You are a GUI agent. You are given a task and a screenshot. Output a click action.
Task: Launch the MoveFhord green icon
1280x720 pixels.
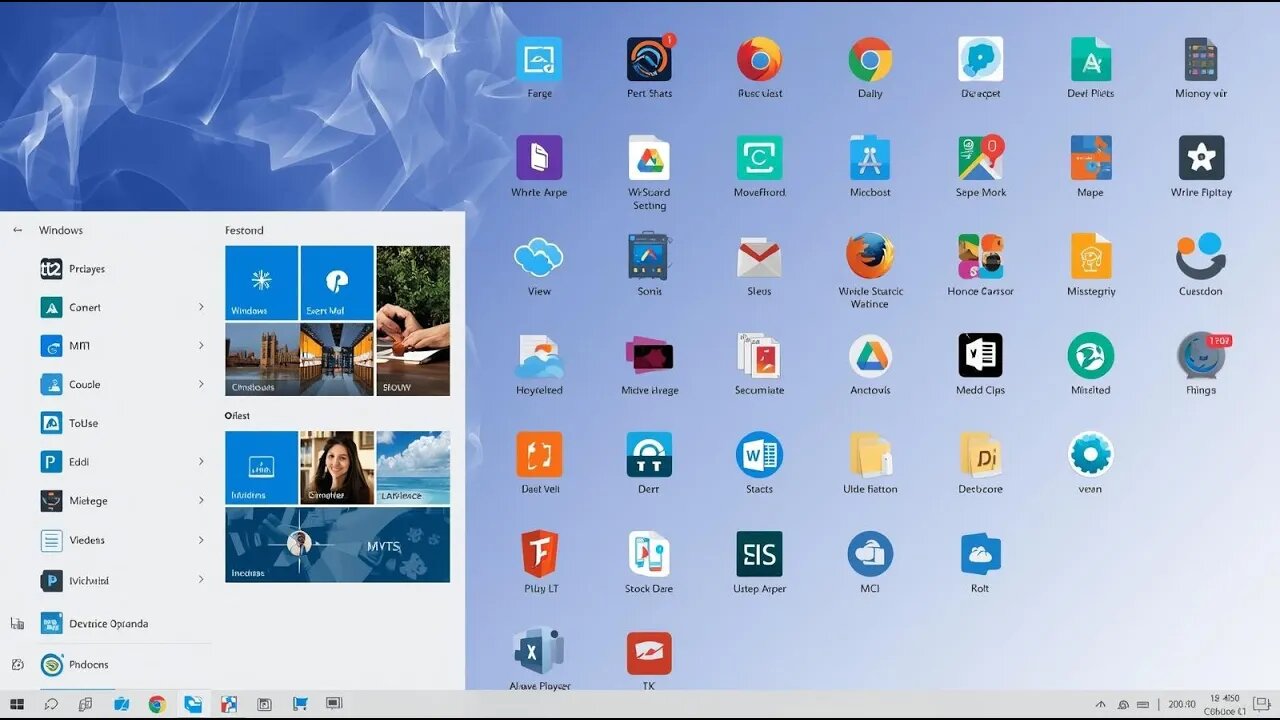[x=759, y=158]
